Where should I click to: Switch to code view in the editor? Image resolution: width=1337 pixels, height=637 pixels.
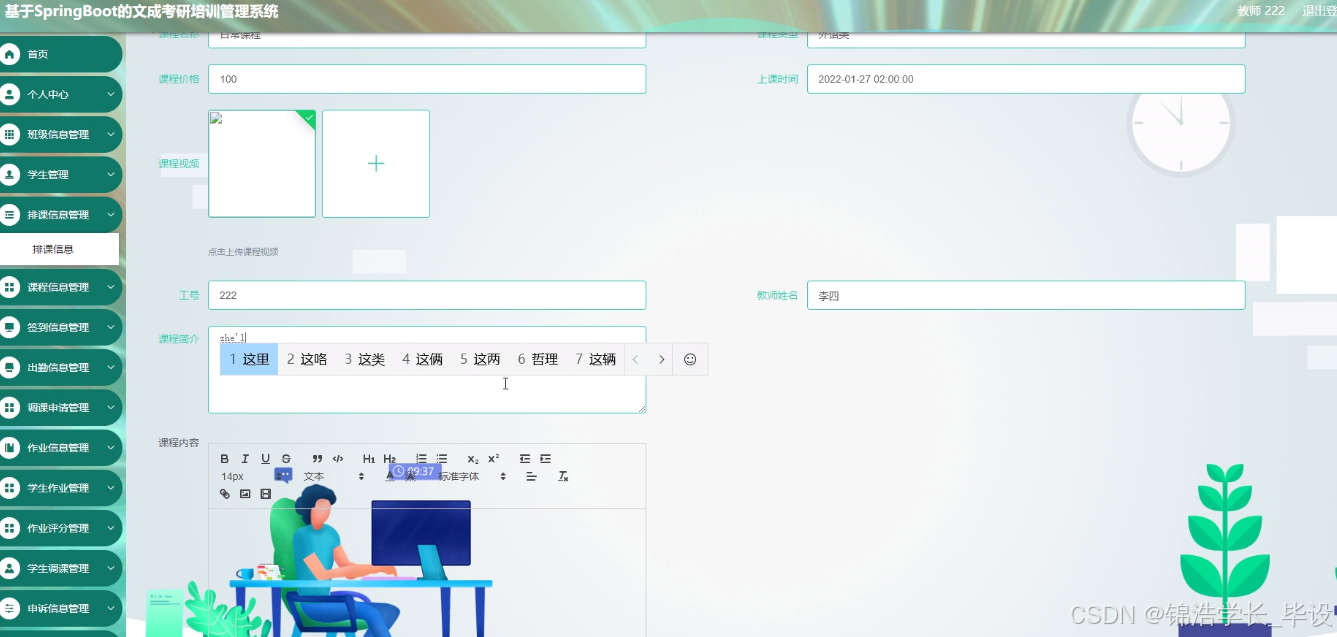point(338,459)
